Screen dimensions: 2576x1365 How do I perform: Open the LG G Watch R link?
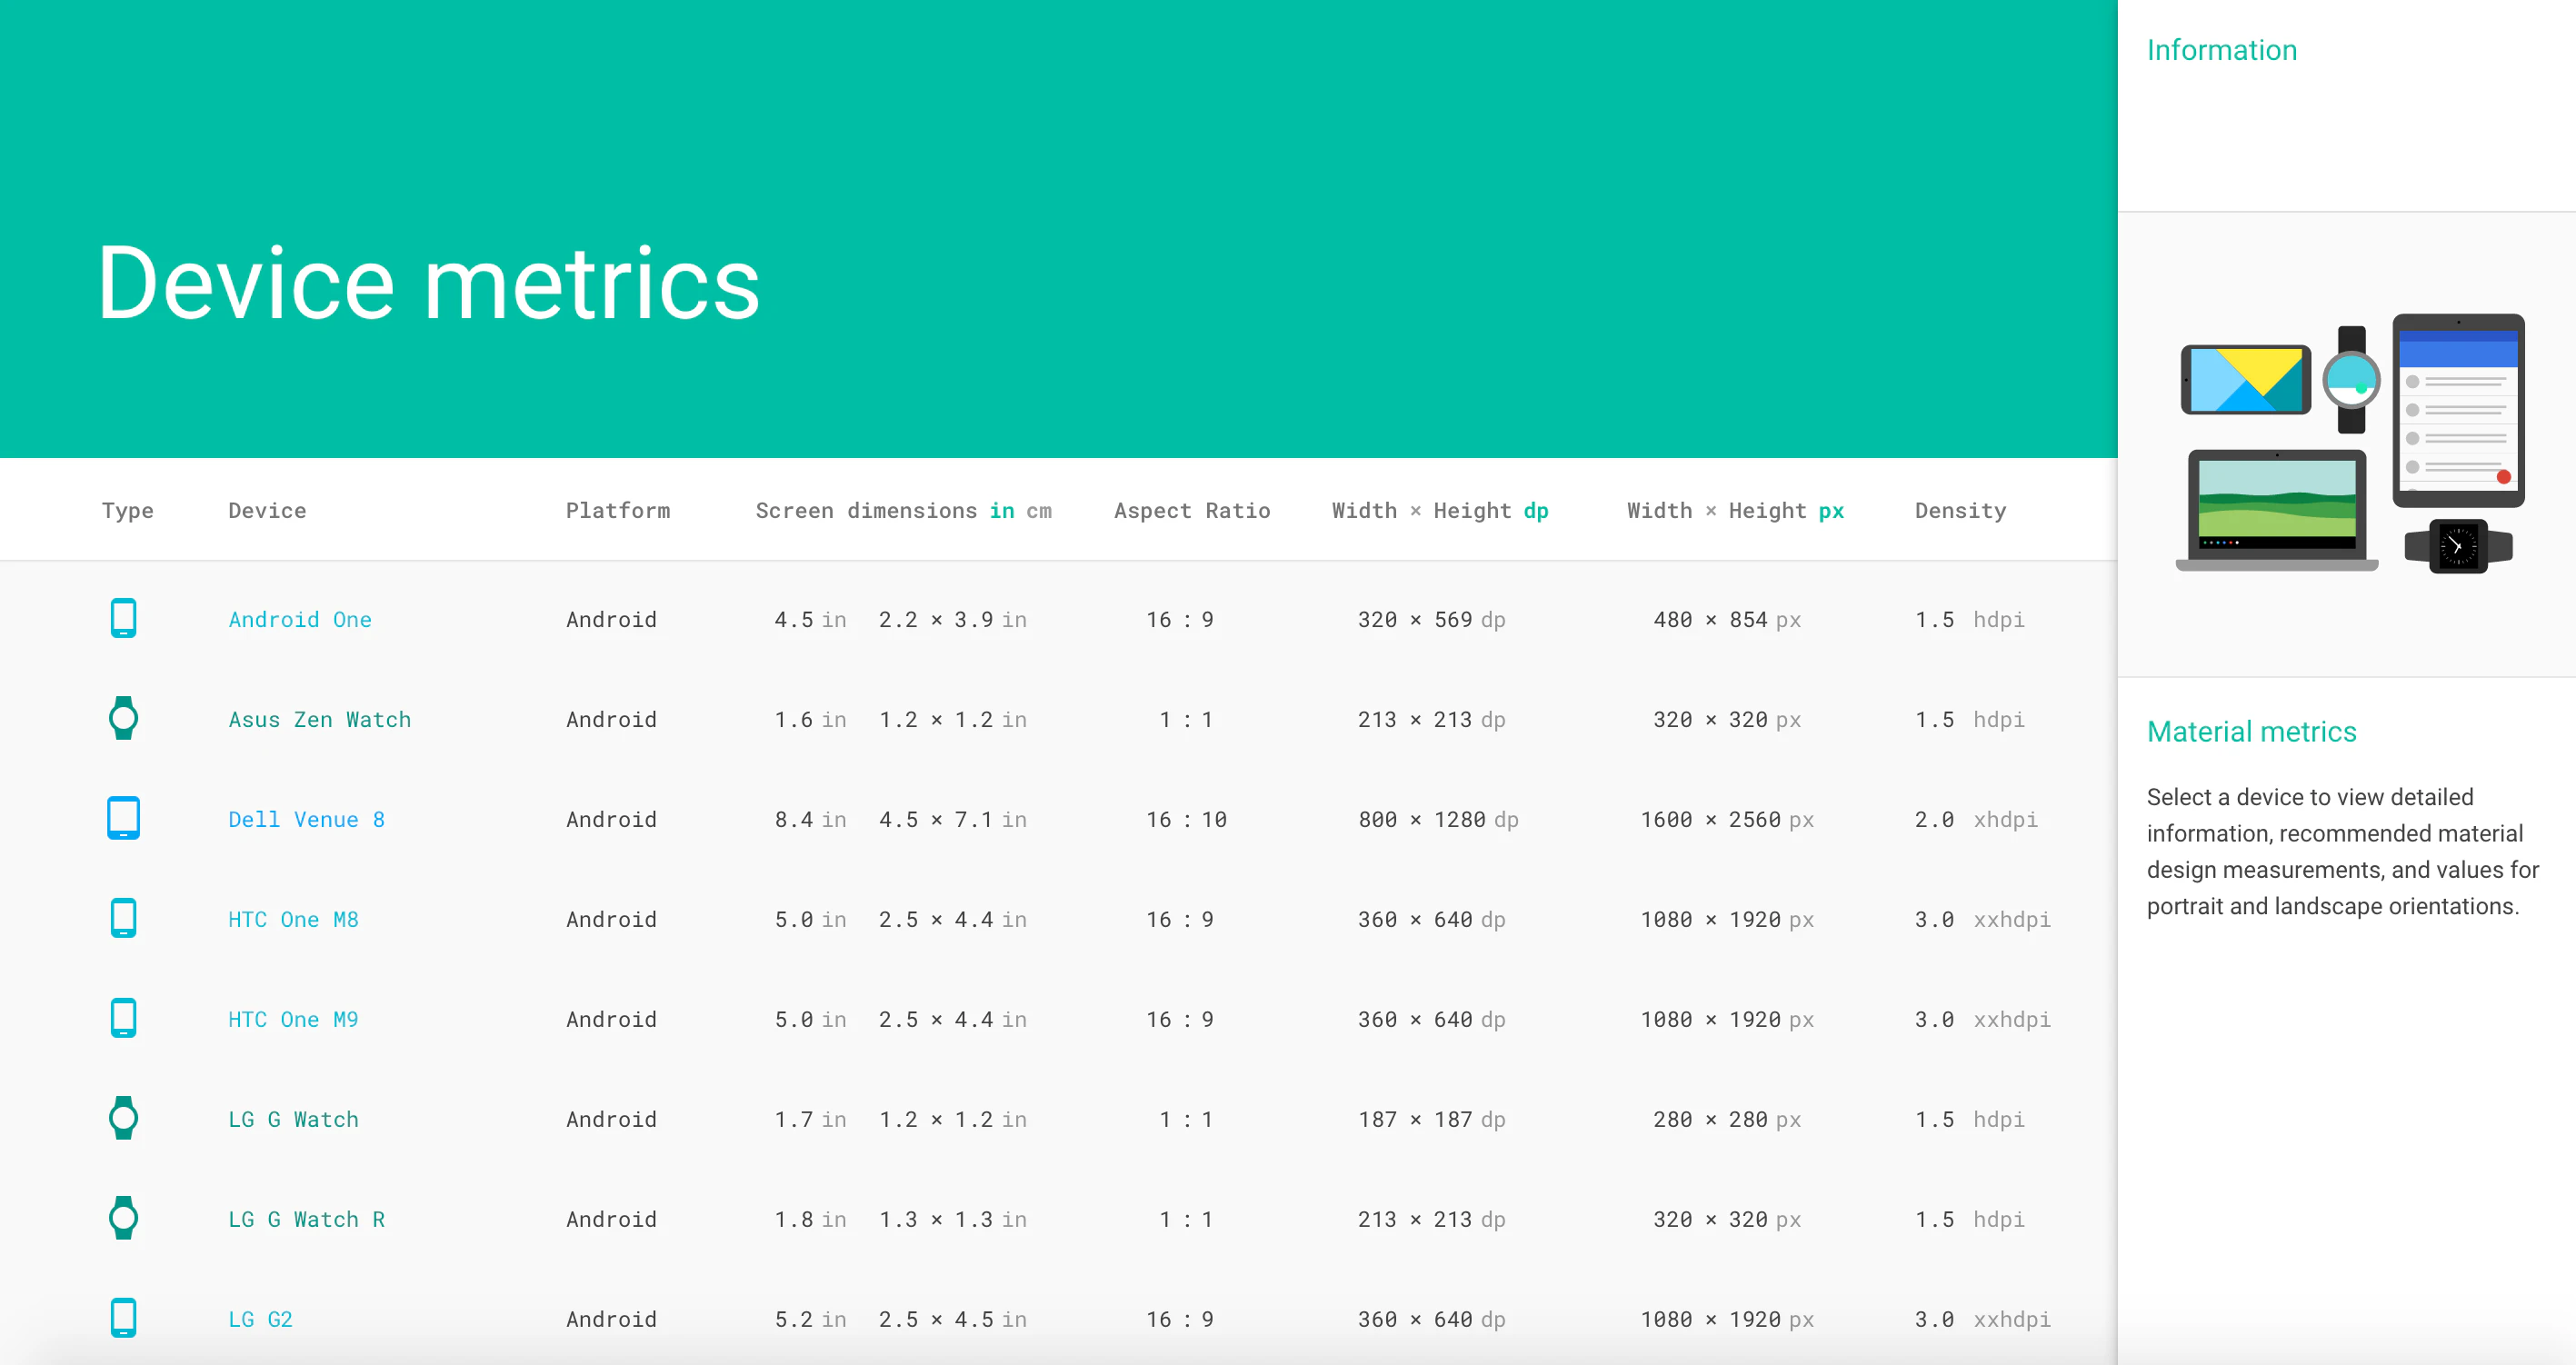coord(306,1220)
